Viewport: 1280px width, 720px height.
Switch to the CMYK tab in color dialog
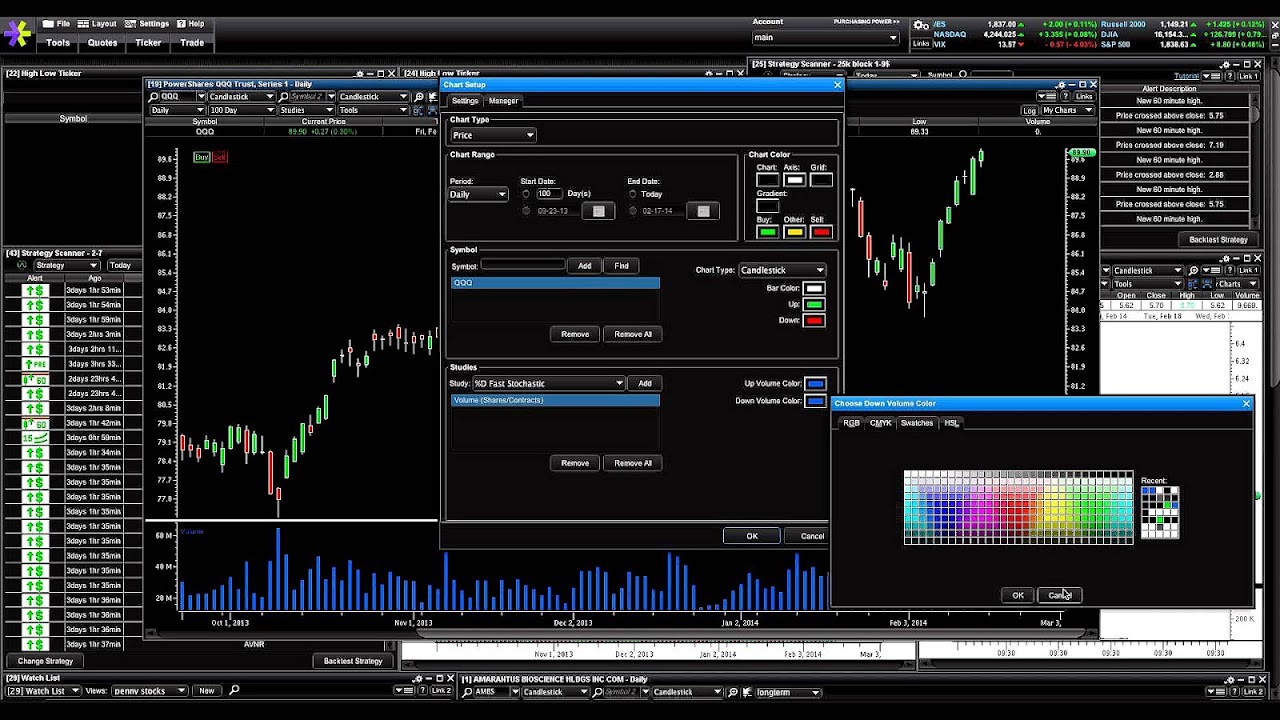pyautogui.click(x=881, y=422)
